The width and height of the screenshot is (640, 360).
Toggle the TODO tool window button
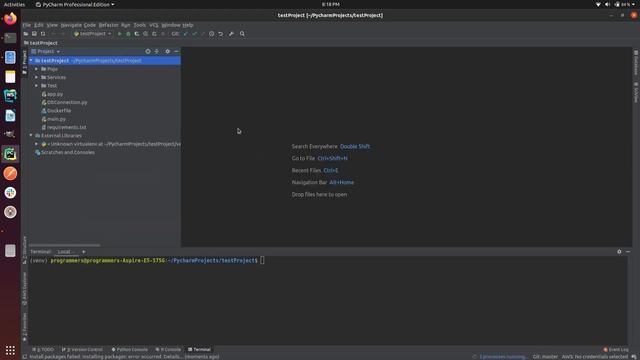pyautogui.click(x=43, y=349)
